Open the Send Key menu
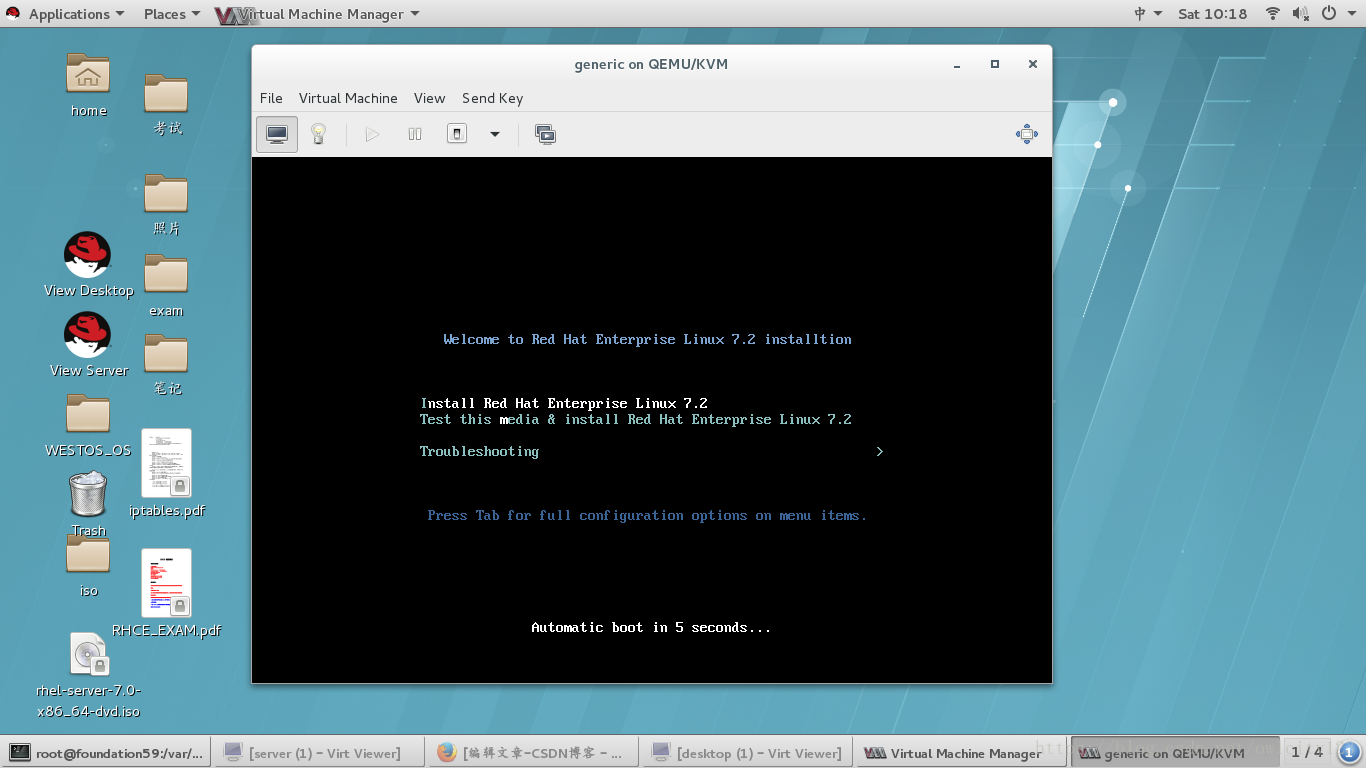The image size is (1366, 768). click(492, 98)
